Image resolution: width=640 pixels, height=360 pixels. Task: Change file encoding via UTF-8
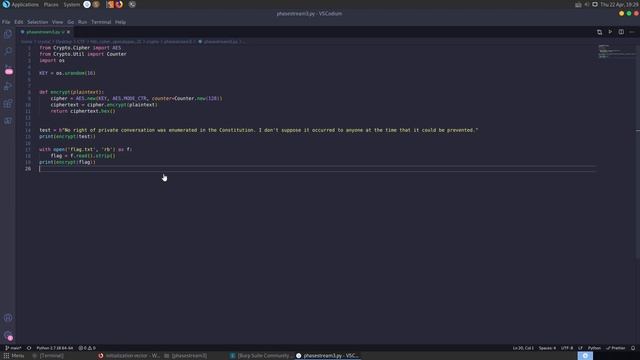point(567,348)
